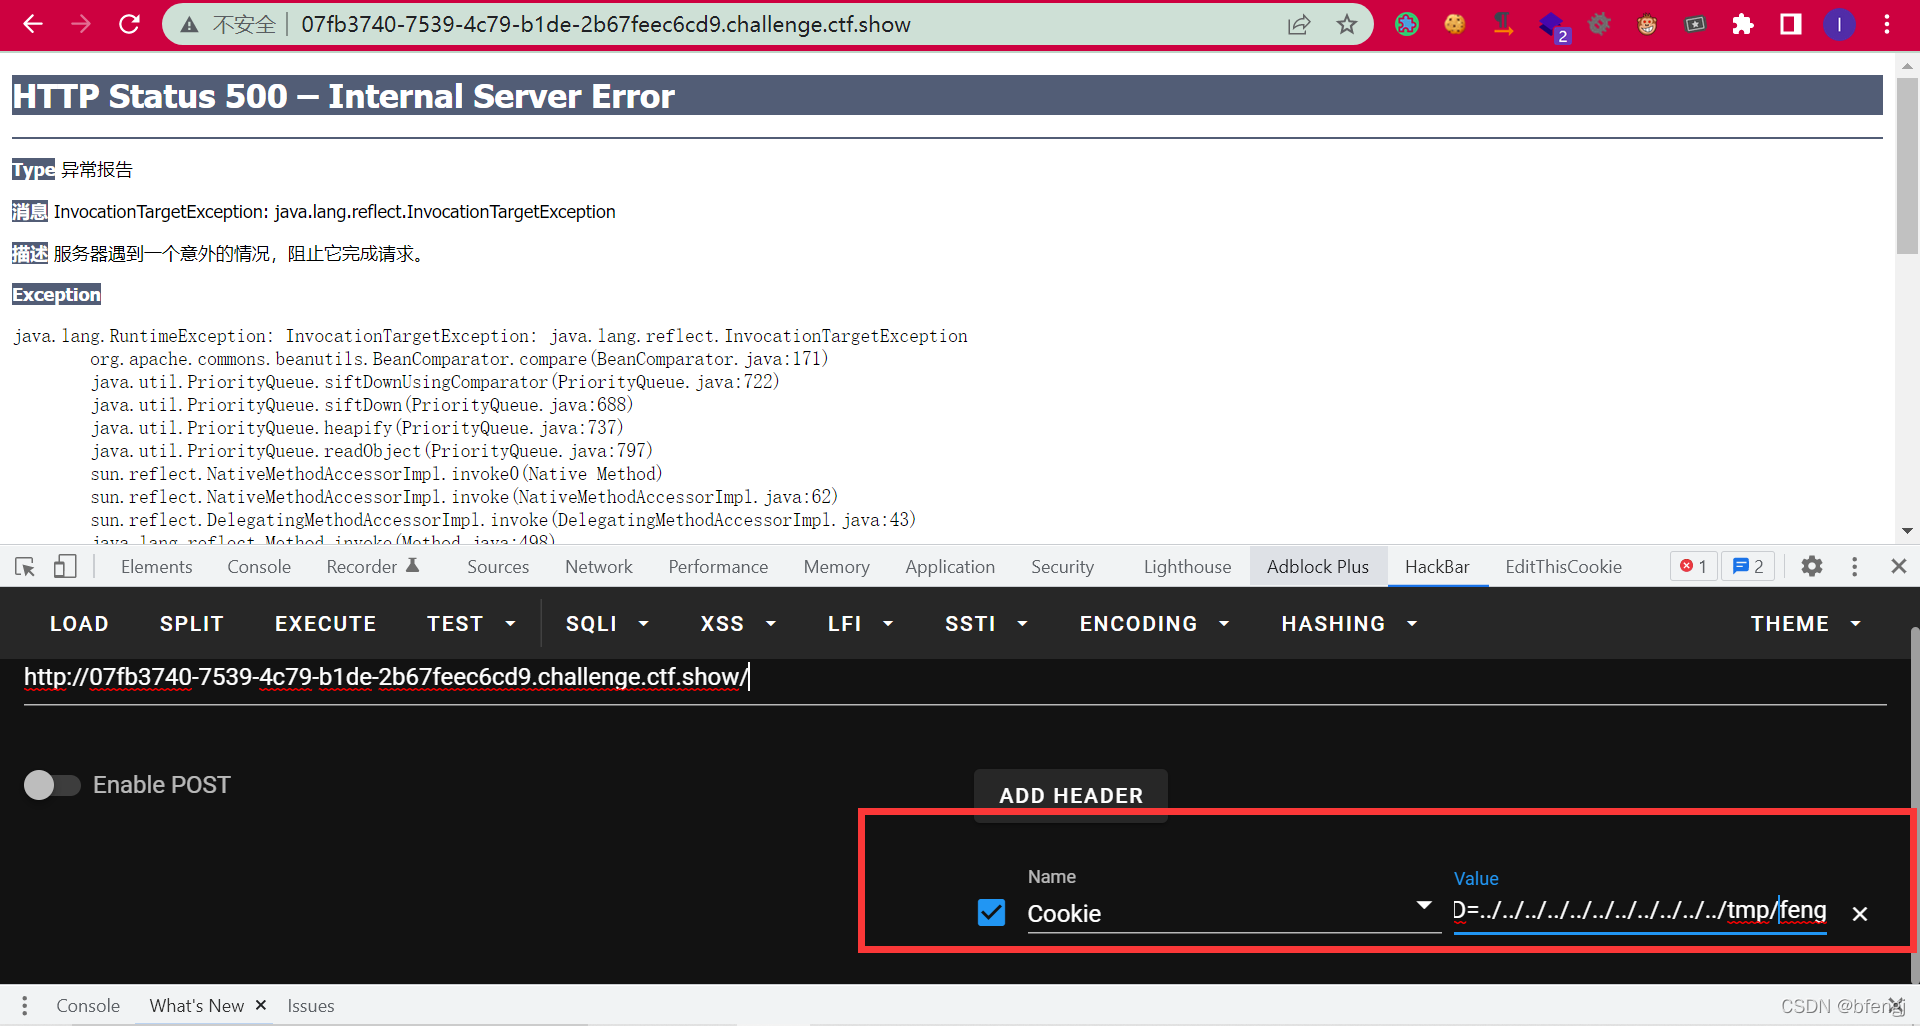Switch to the Network tab
1920x1026 pixels.
point(599,567)
